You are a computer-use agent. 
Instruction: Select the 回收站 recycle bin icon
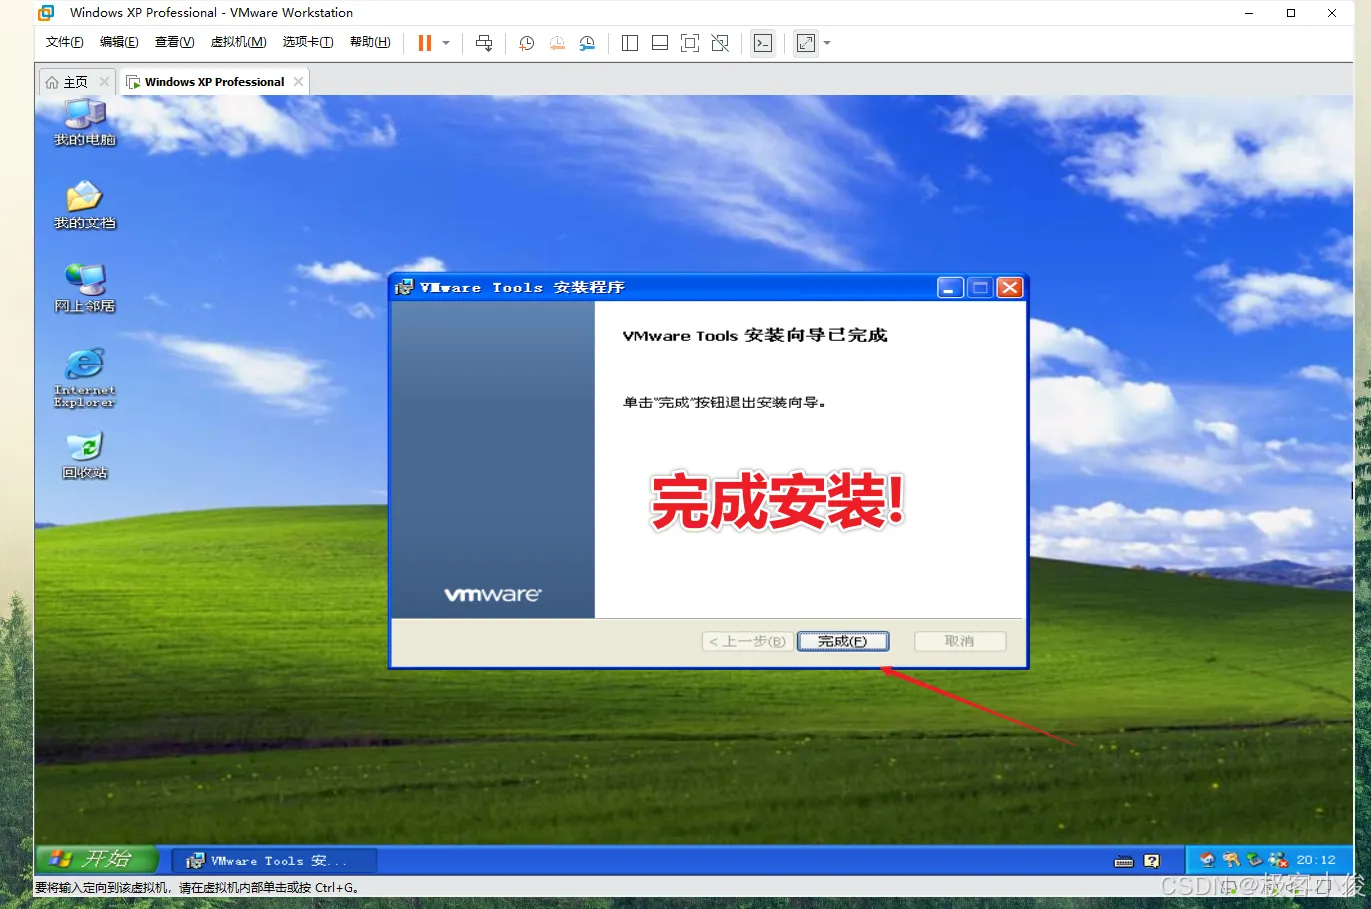[x=85, y=455]
